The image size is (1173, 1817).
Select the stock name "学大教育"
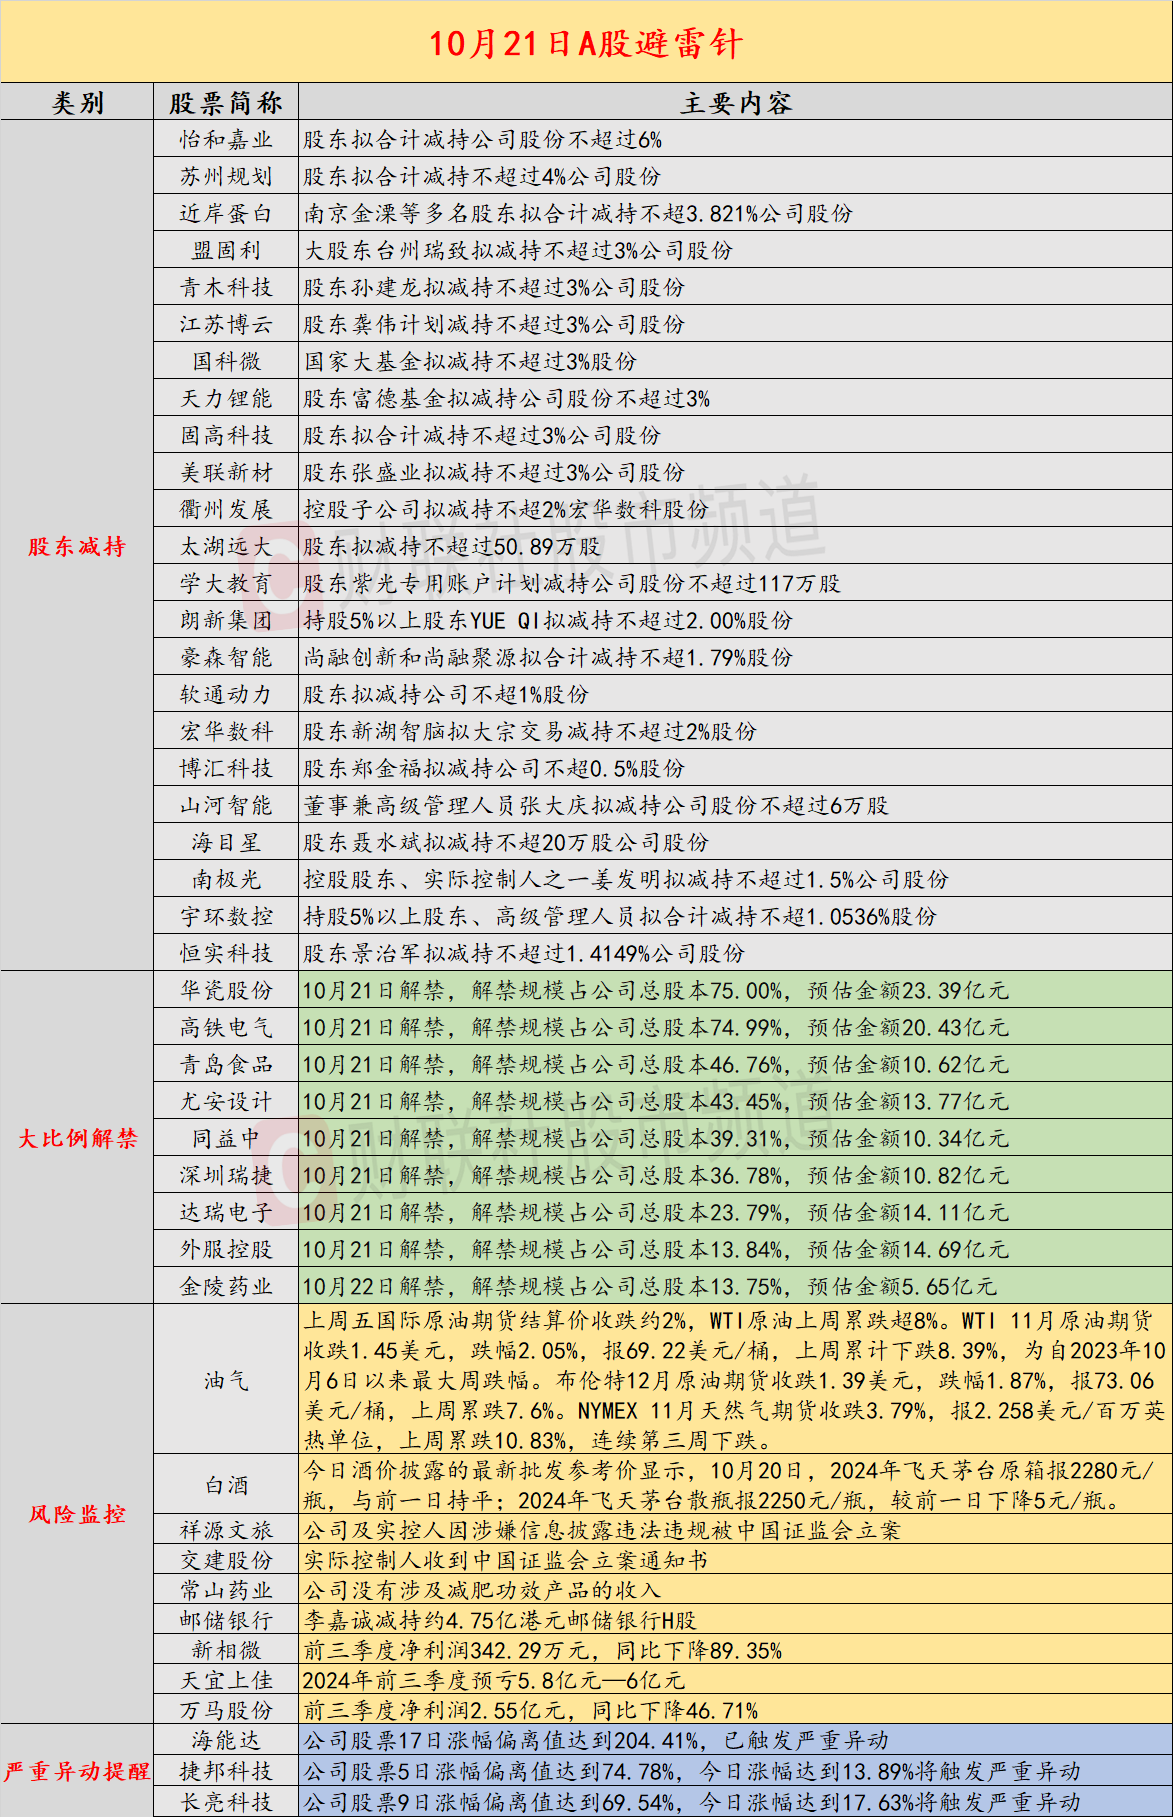(226, 584)
